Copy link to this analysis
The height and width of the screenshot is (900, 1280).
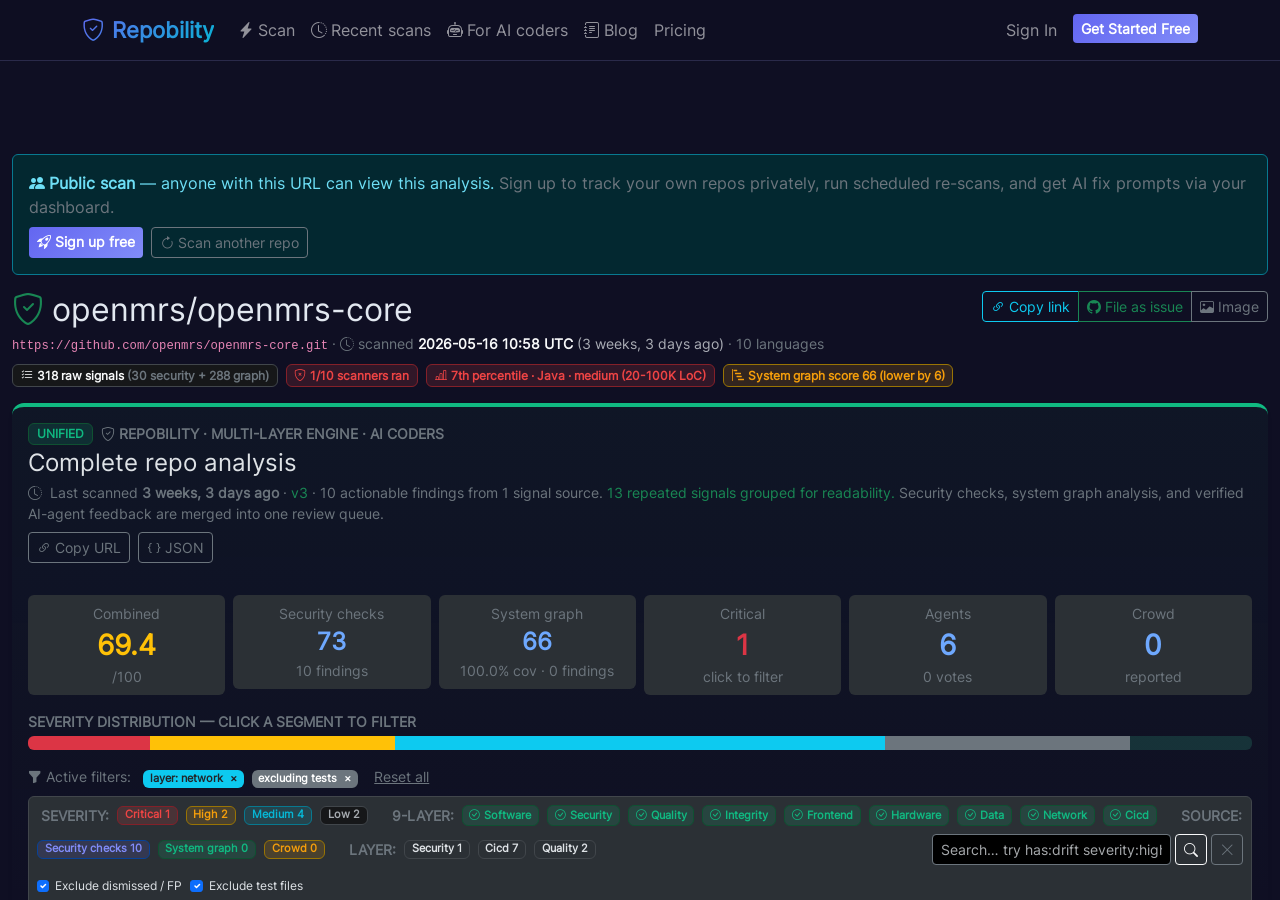pos(1030,307)
